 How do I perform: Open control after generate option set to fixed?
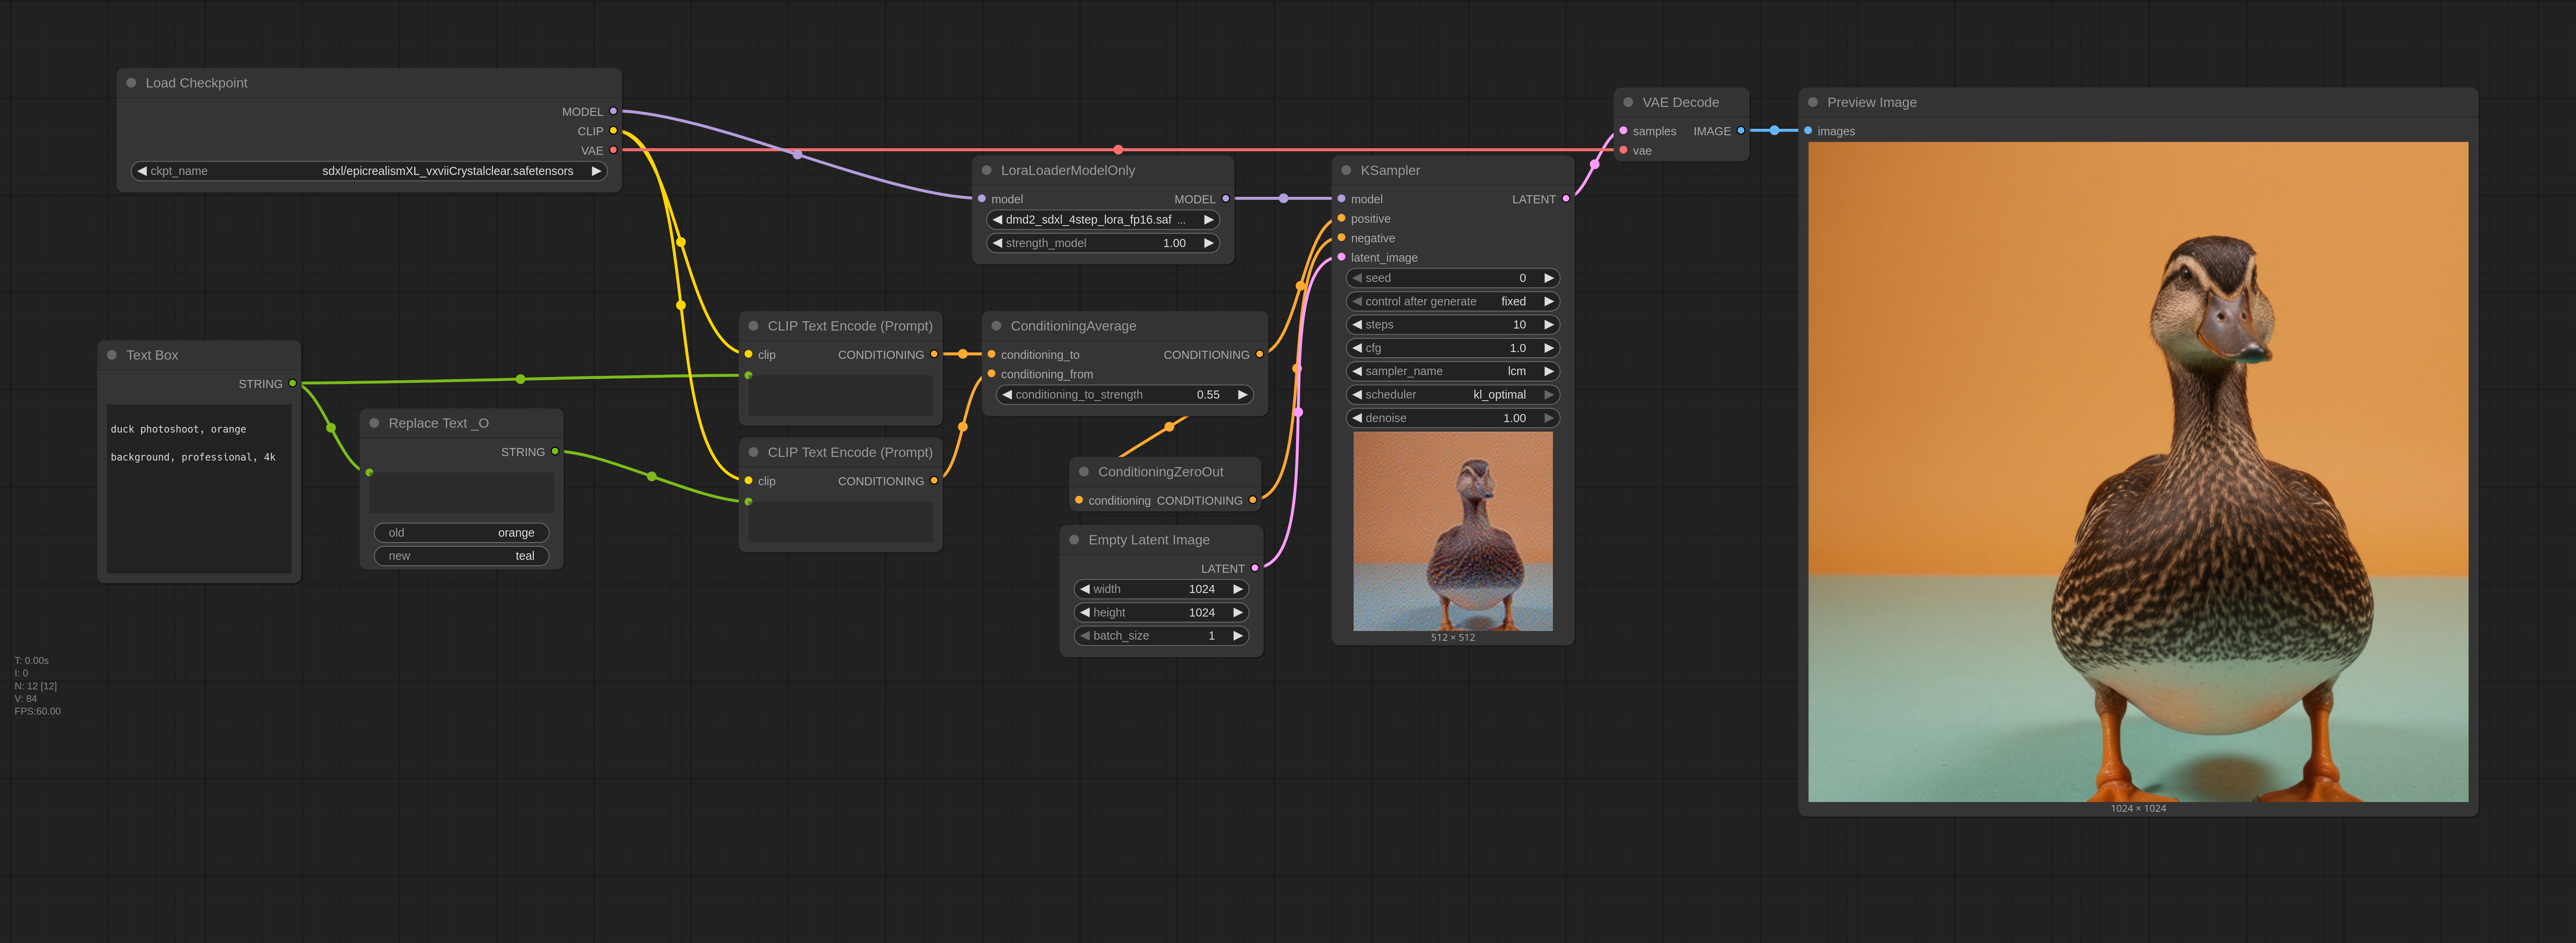coord(1452,301)
